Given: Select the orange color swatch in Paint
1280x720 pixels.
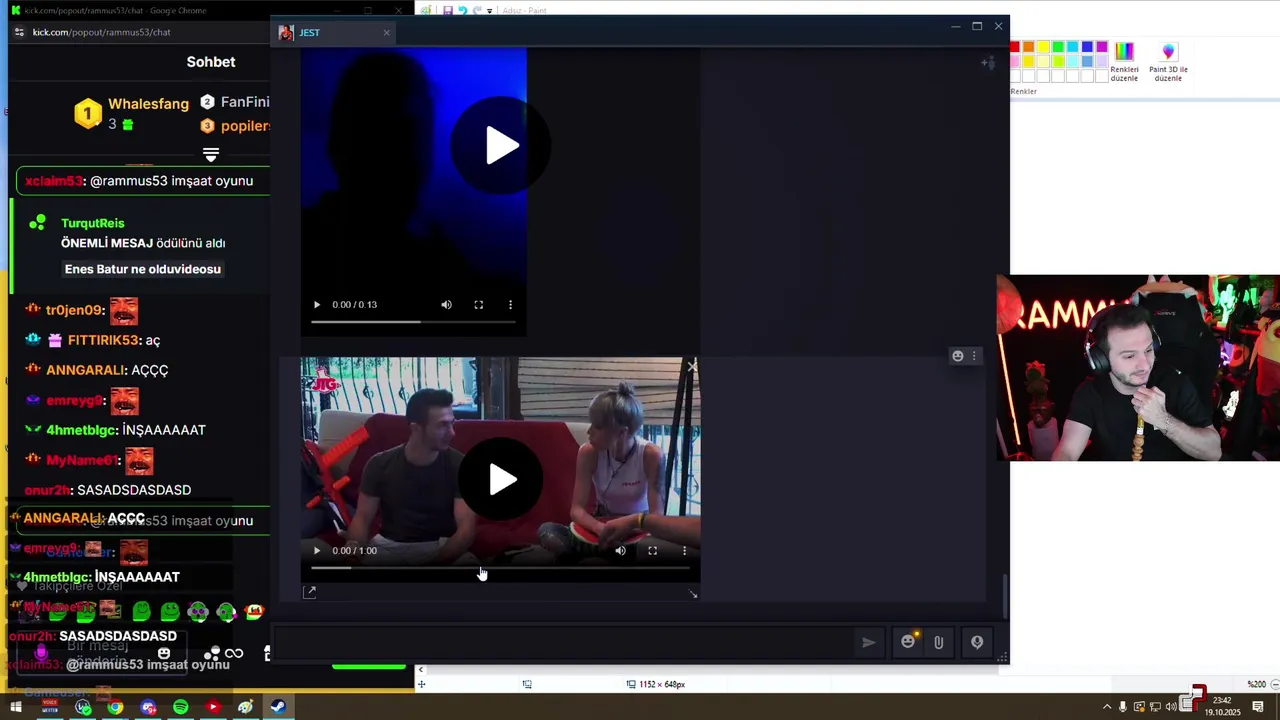Looking at the screenshot, I should click(x=1028, y=47).
